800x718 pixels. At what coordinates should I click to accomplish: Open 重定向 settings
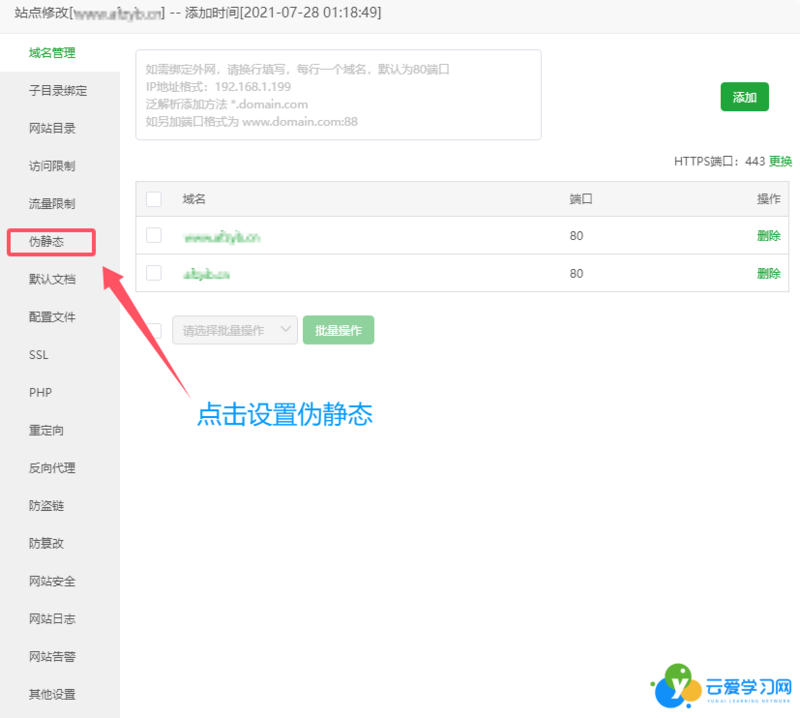pyautogui.click(x=46, y=430)
